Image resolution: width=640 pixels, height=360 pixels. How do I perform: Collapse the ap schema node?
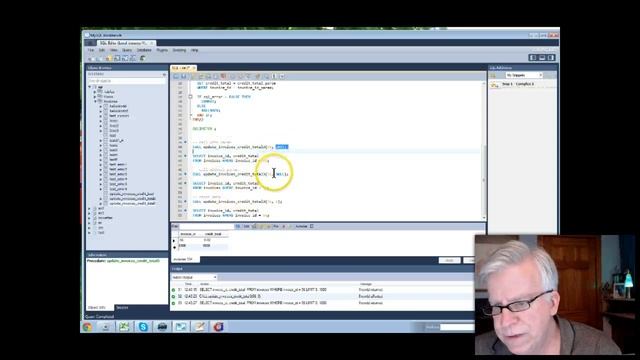point(90,87)
